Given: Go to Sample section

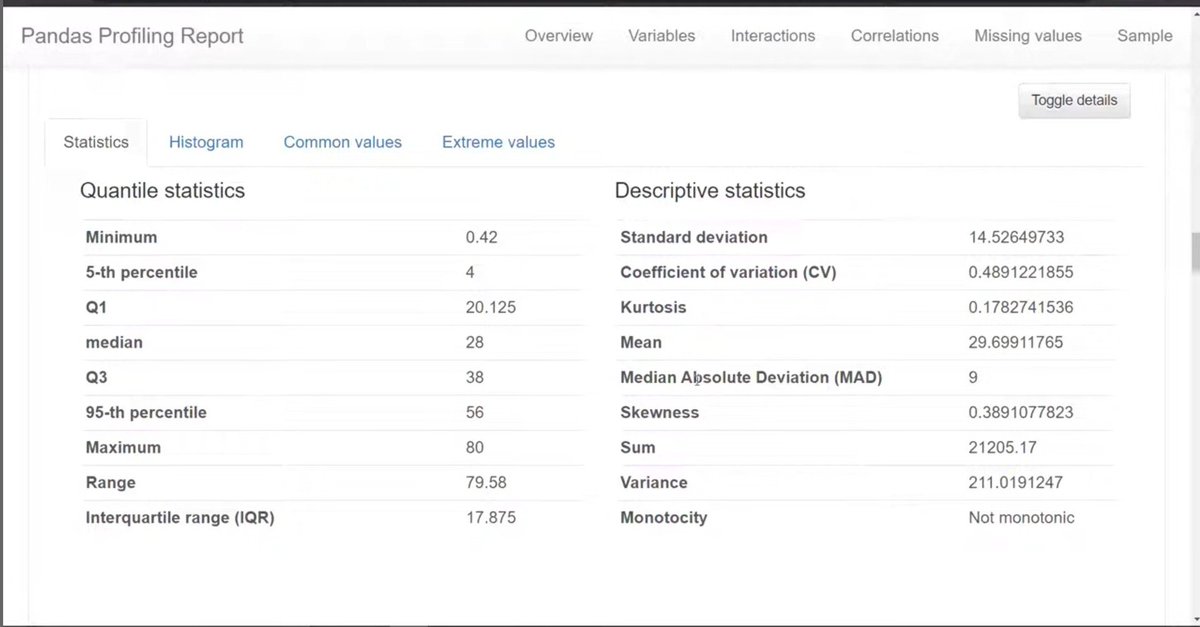Looking at the screenshot, I should tap(1144, 36).
